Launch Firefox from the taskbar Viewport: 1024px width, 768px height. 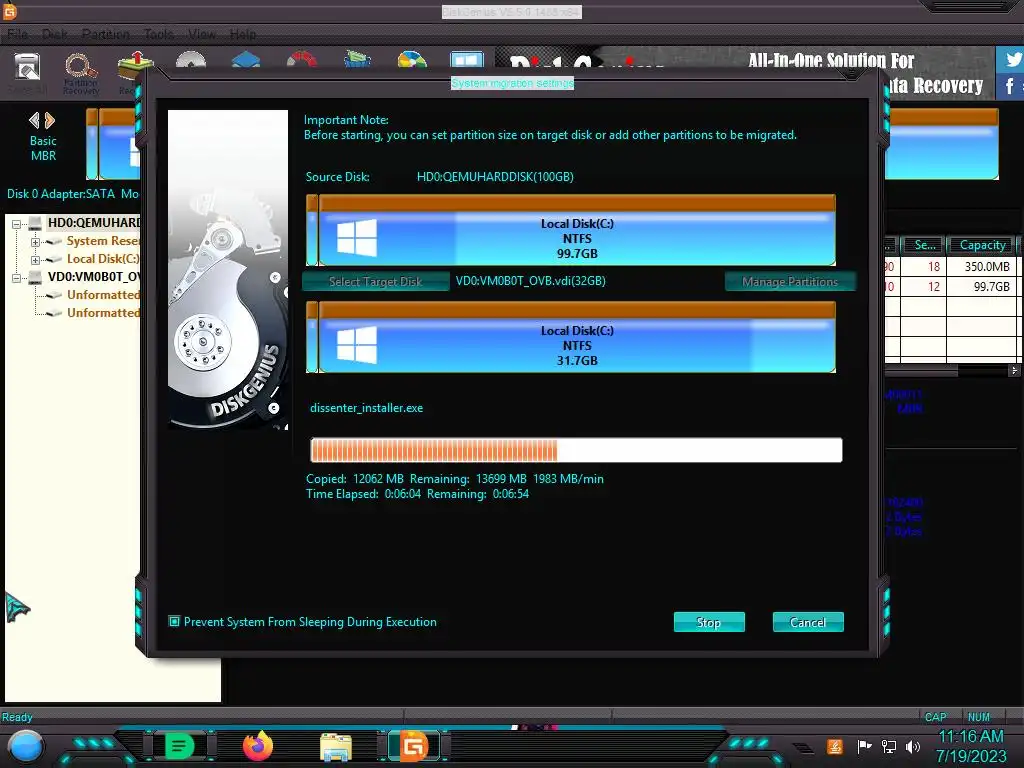(x=258, y=746)
